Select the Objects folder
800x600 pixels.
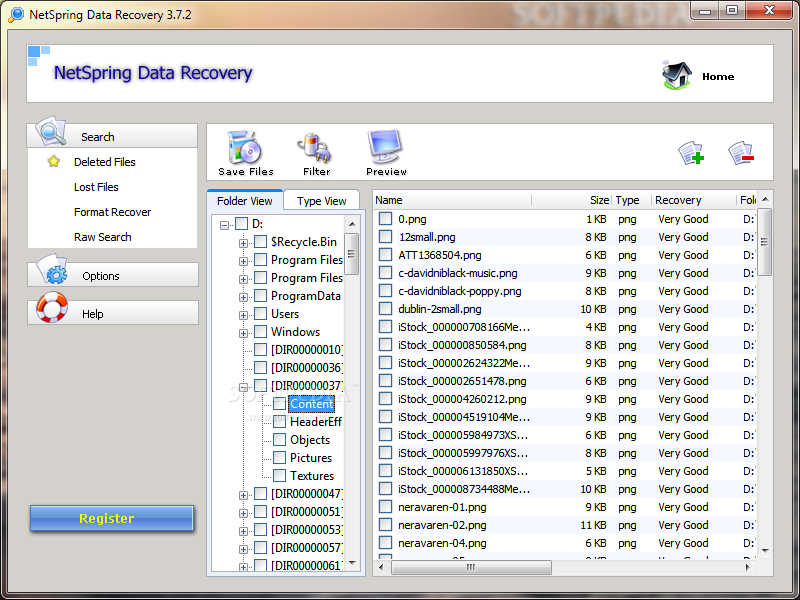tap(310, 440)
